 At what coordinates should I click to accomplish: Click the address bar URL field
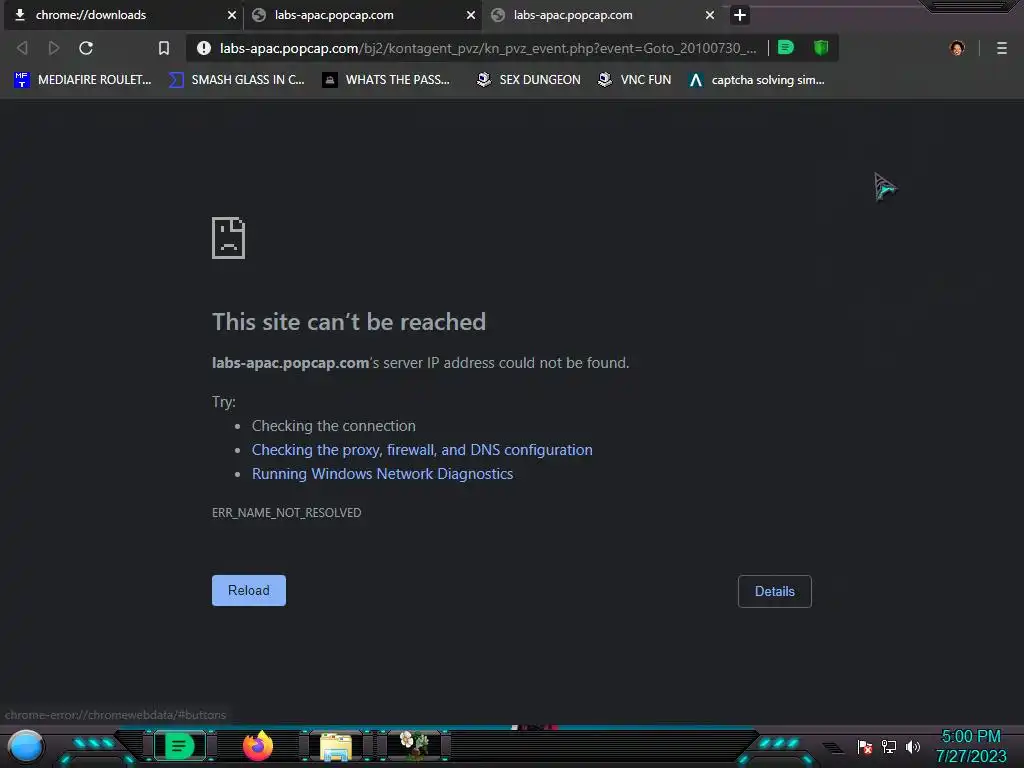488,48
